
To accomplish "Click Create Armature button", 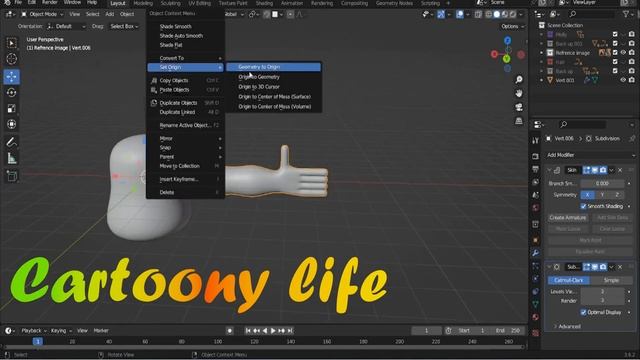I will coord(568,218).
